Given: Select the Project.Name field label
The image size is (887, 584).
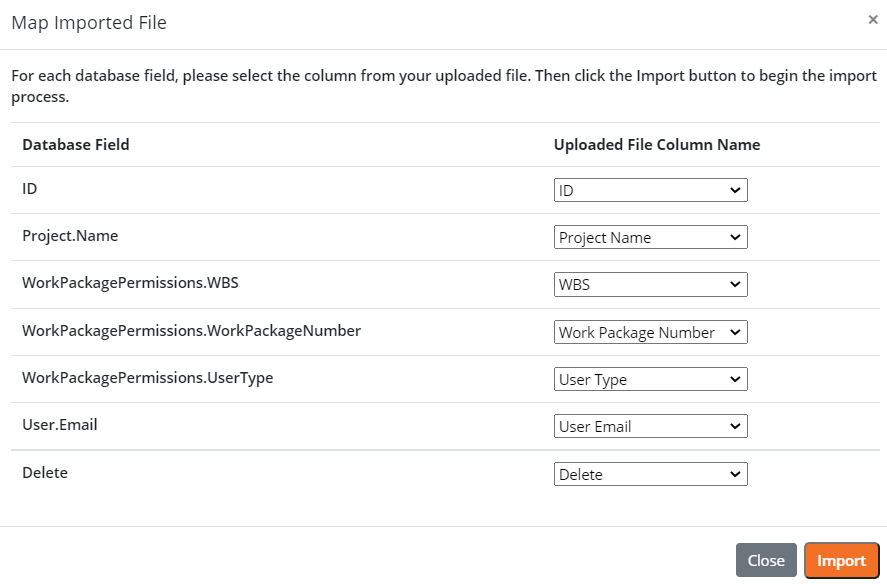Looking at the screenshot, I should click(x=70, y=236).
